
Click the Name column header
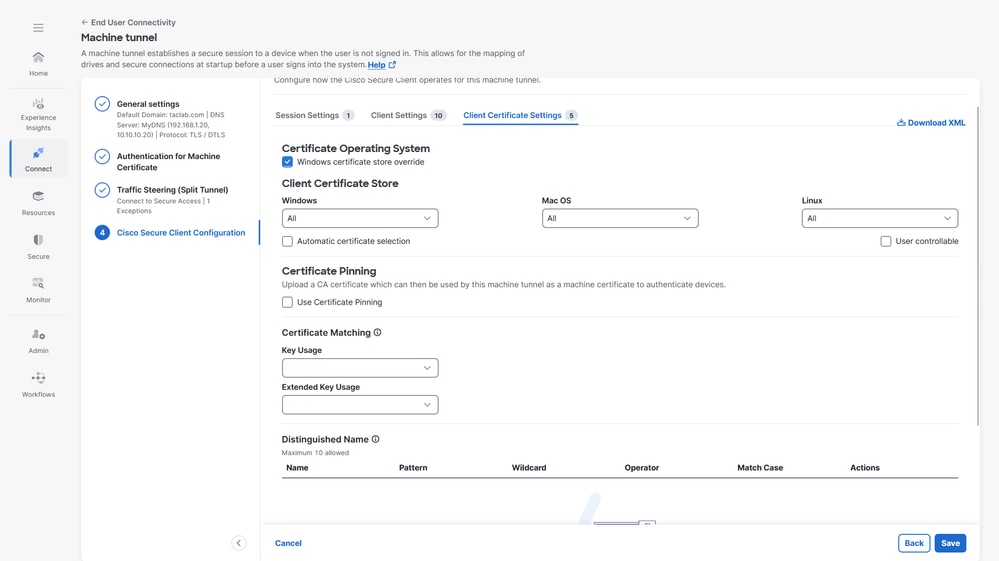297,467
